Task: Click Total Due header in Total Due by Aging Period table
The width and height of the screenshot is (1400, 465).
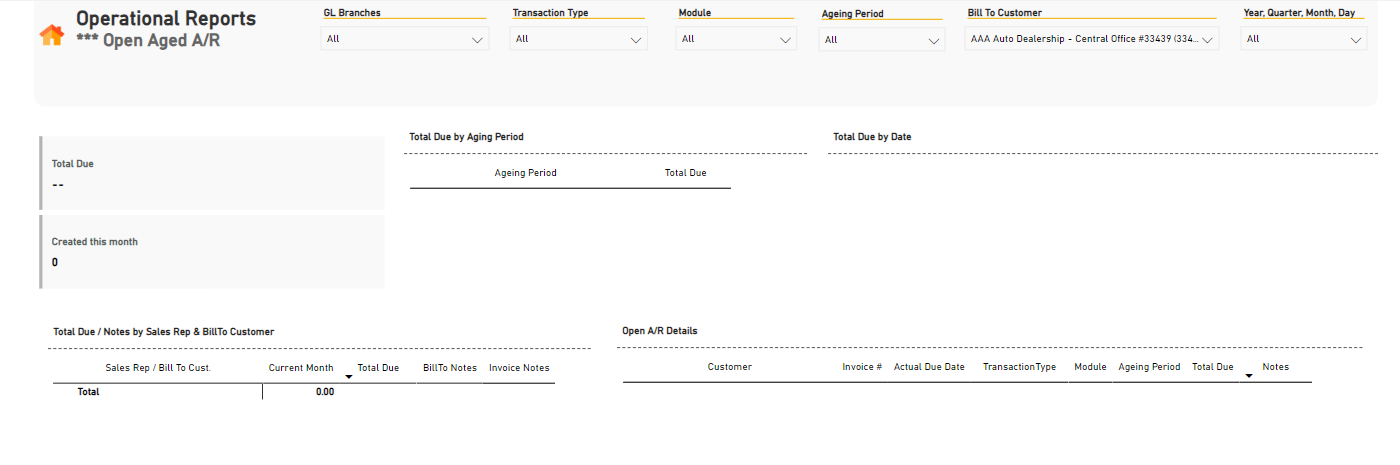Action: click(685, 173)
